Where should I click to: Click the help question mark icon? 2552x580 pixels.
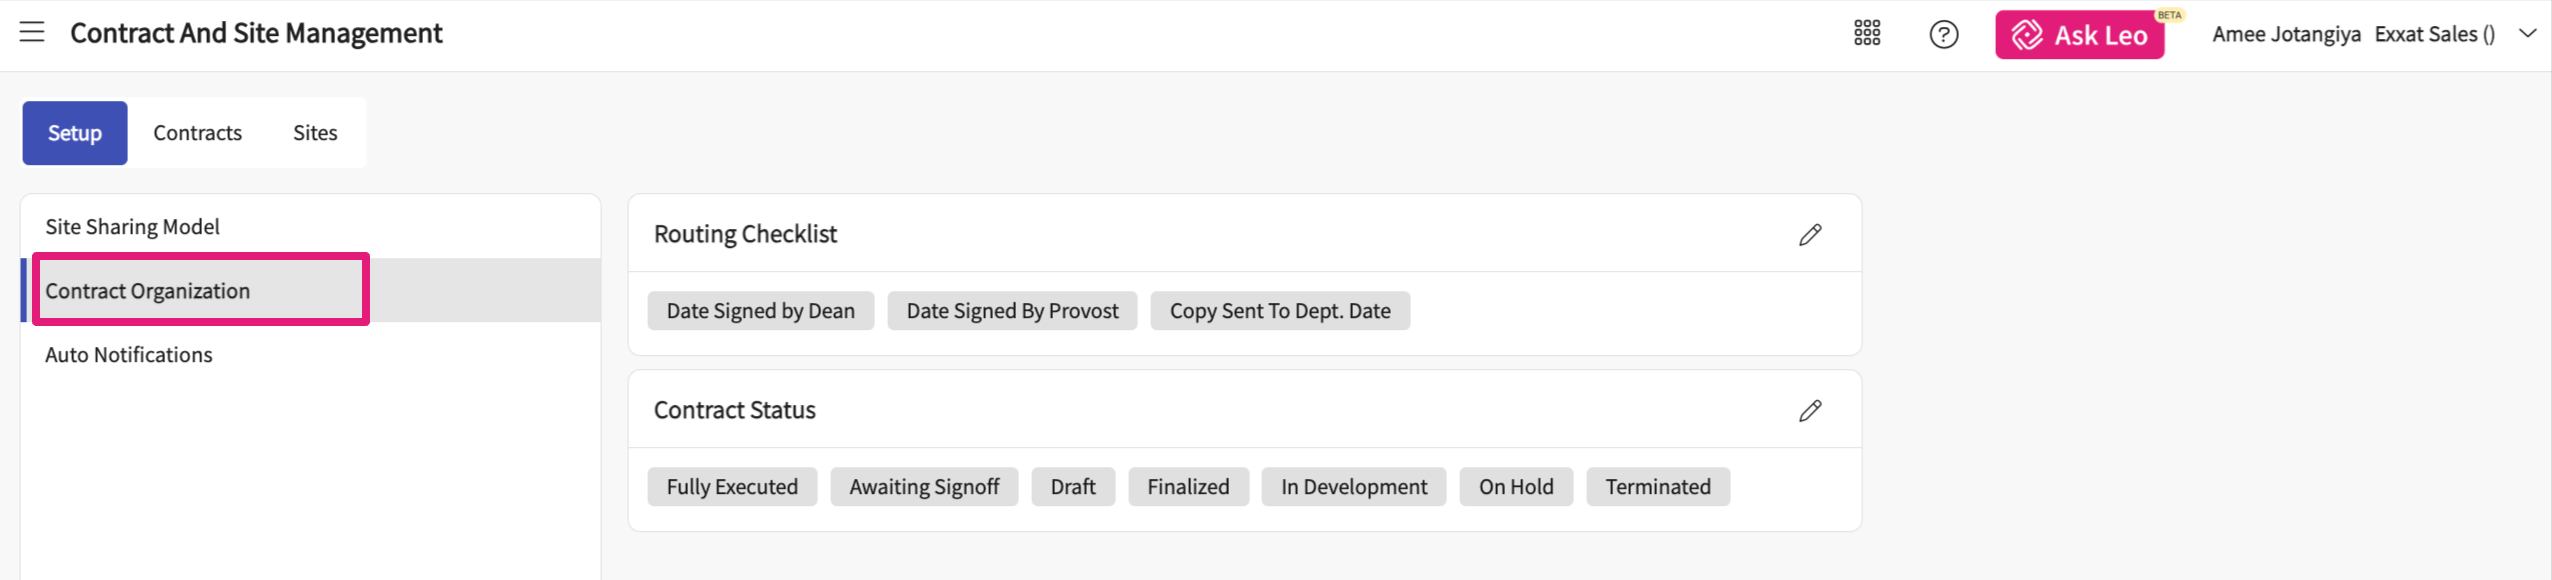pyautogui.click(x=1943, y=35)
